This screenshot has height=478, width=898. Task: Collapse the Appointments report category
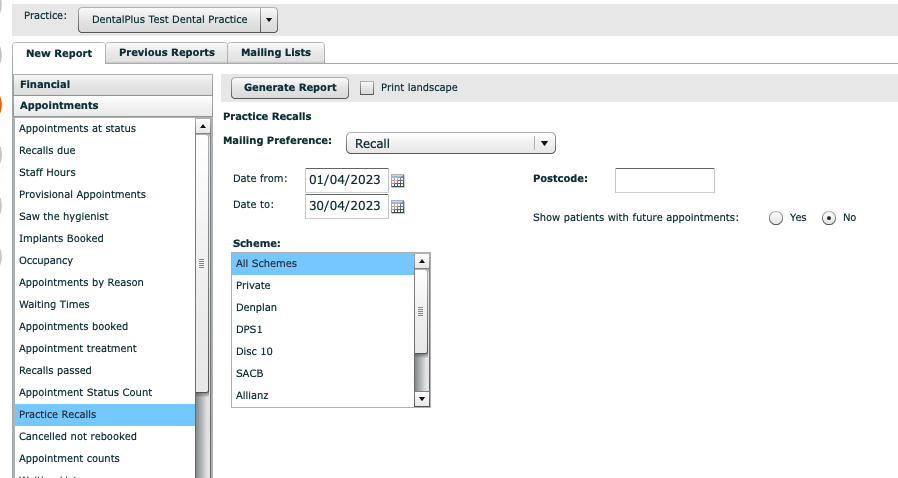tap(113, 105)
